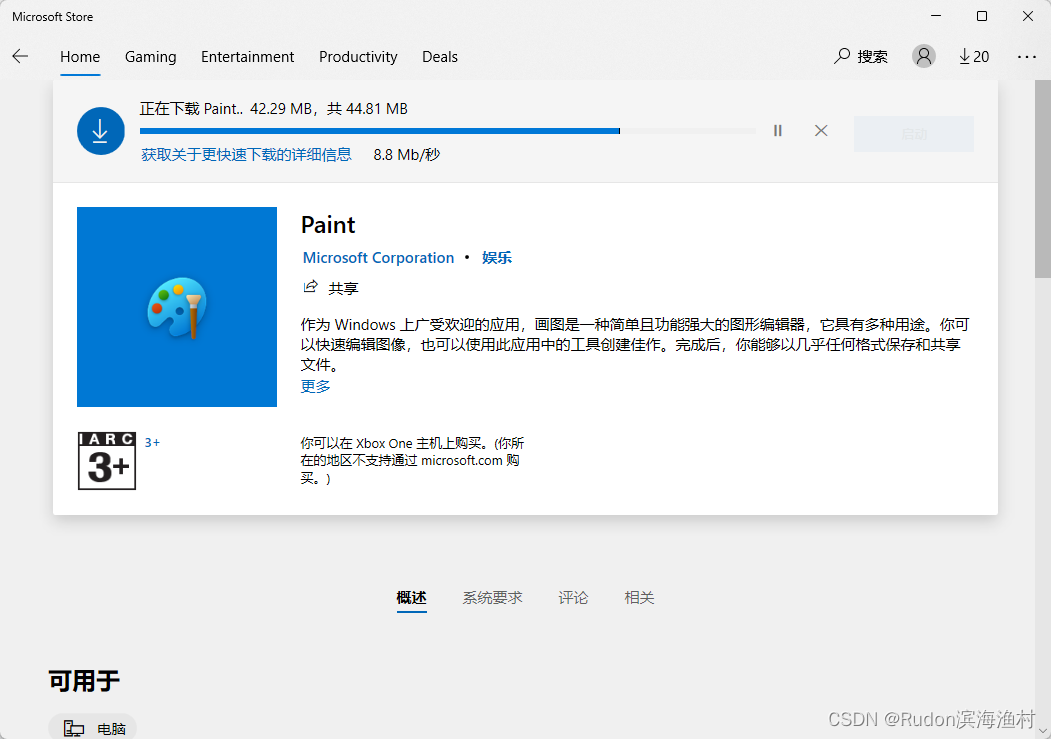Pause the Paint download
Viewport: 1051px width, 739px height.
pyautogui.click(x=778, y=131)
